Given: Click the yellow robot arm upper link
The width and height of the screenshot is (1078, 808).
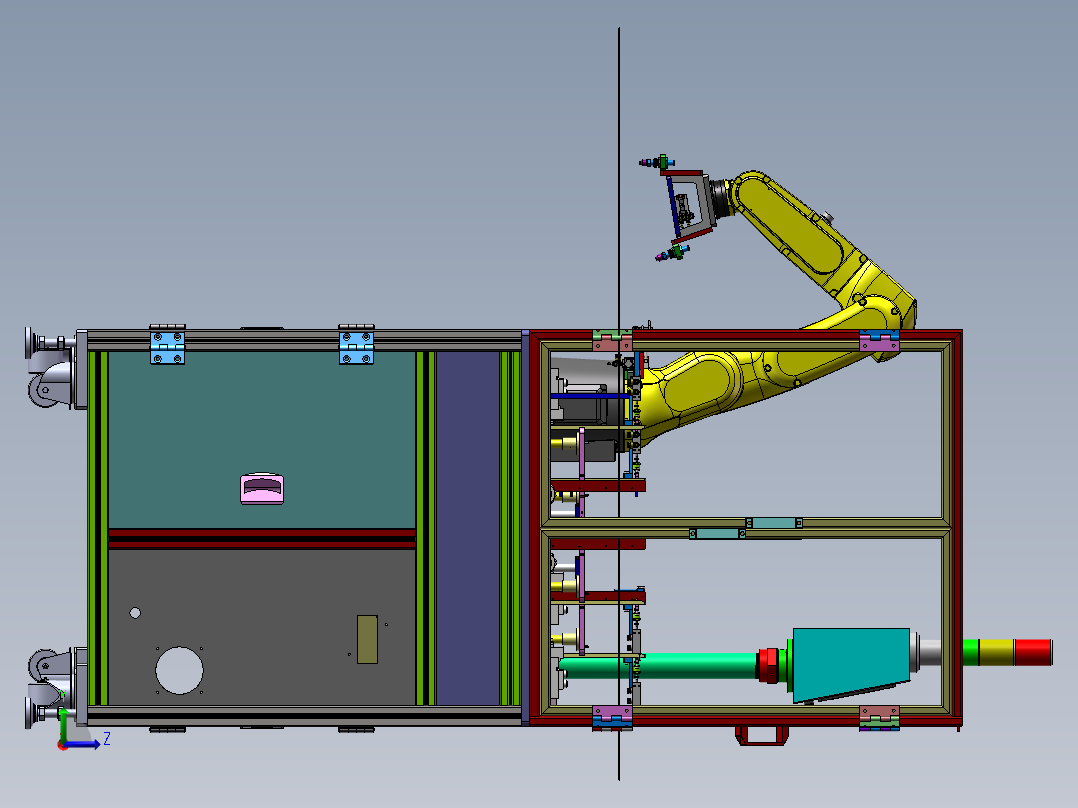Looking at the screenshot, I should click(791, 223).
